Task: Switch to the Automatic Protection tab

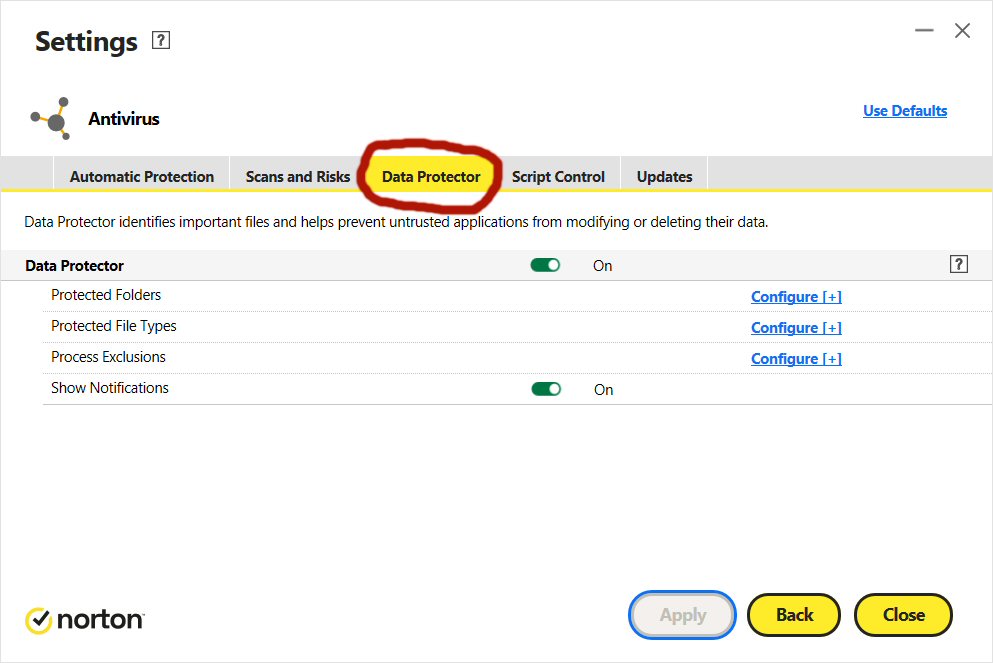Action: coord(142,176)
